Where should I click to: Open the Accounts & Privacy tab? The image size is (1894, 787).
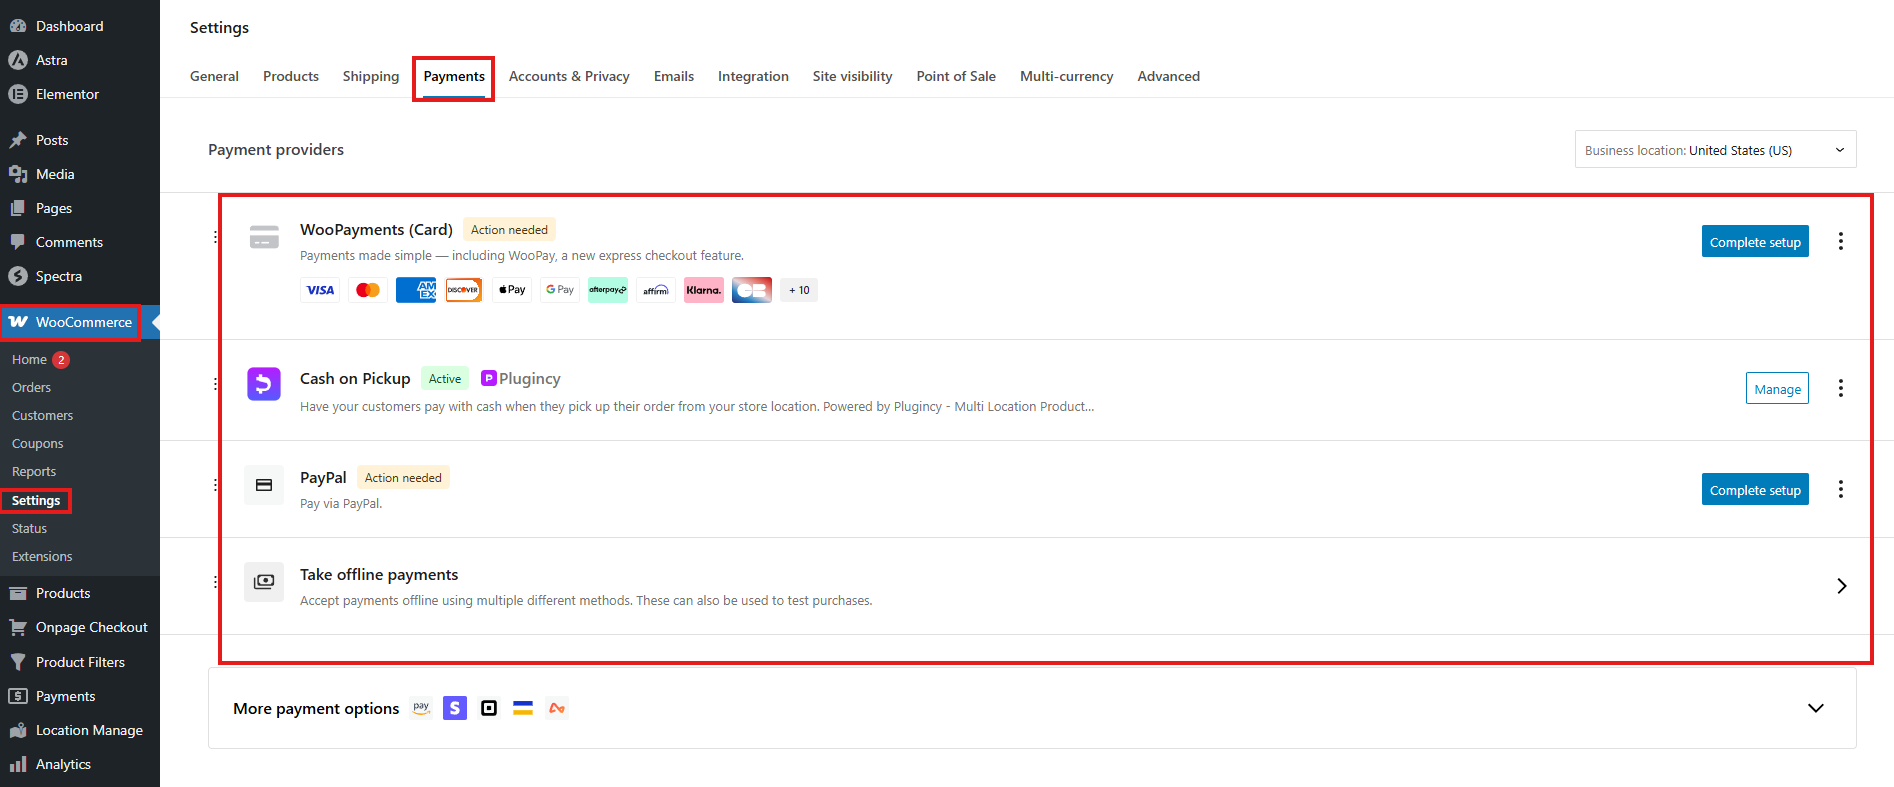[x=569, y=76]
